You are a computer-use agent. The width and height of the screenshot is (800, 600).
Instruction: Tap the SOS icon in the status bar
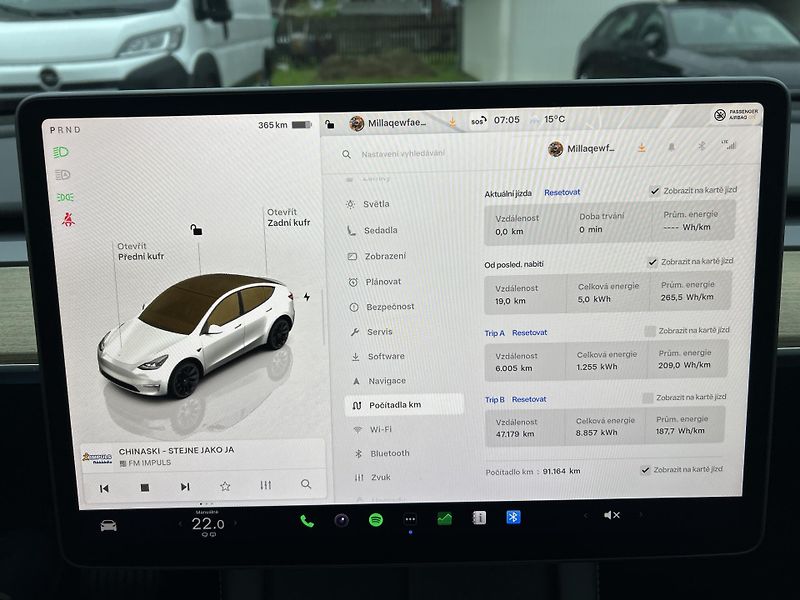(478, 121)
